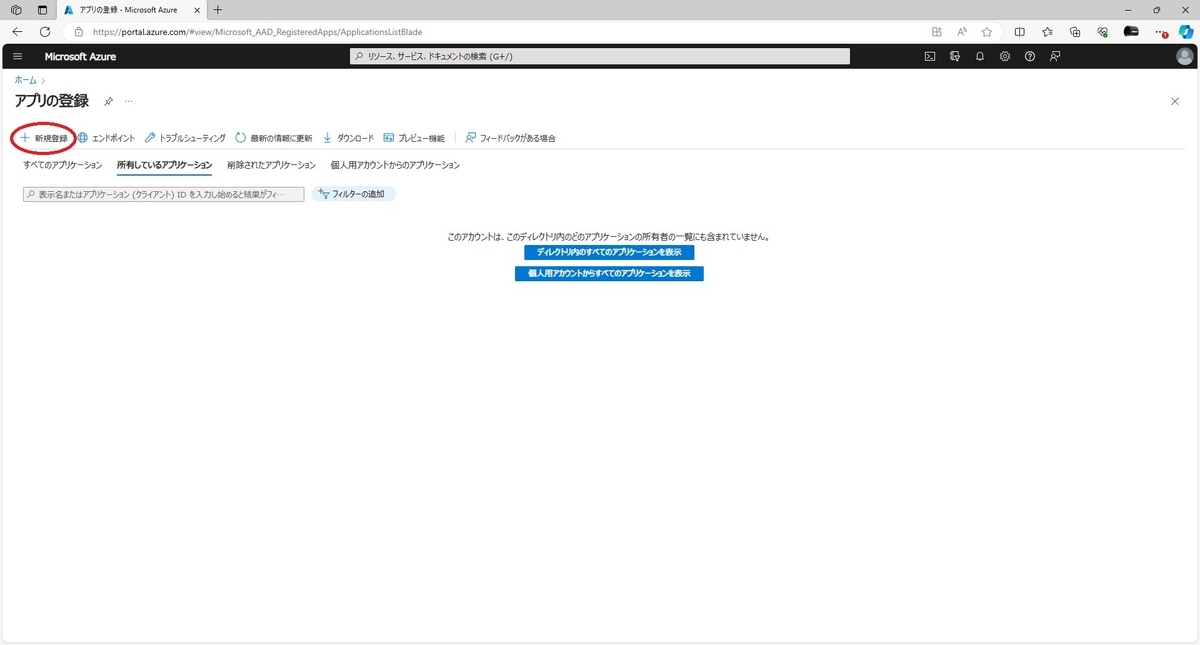The image size is (1200, 645).
Task: Open Copilot in Azure from the top bar
Action: (x=955, y=56)
